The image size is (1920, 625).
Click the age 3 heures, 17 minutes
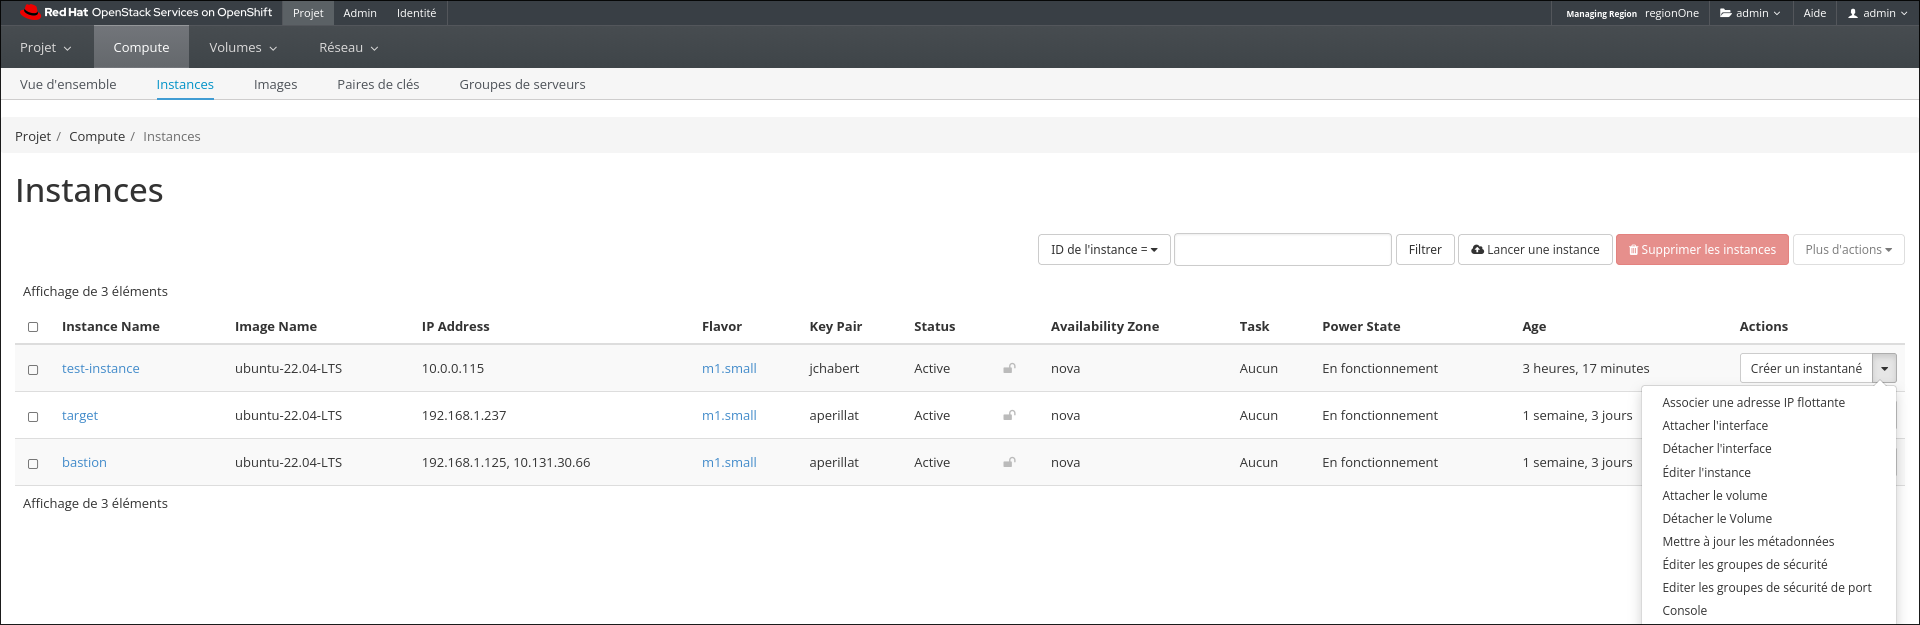point(1586,368)
